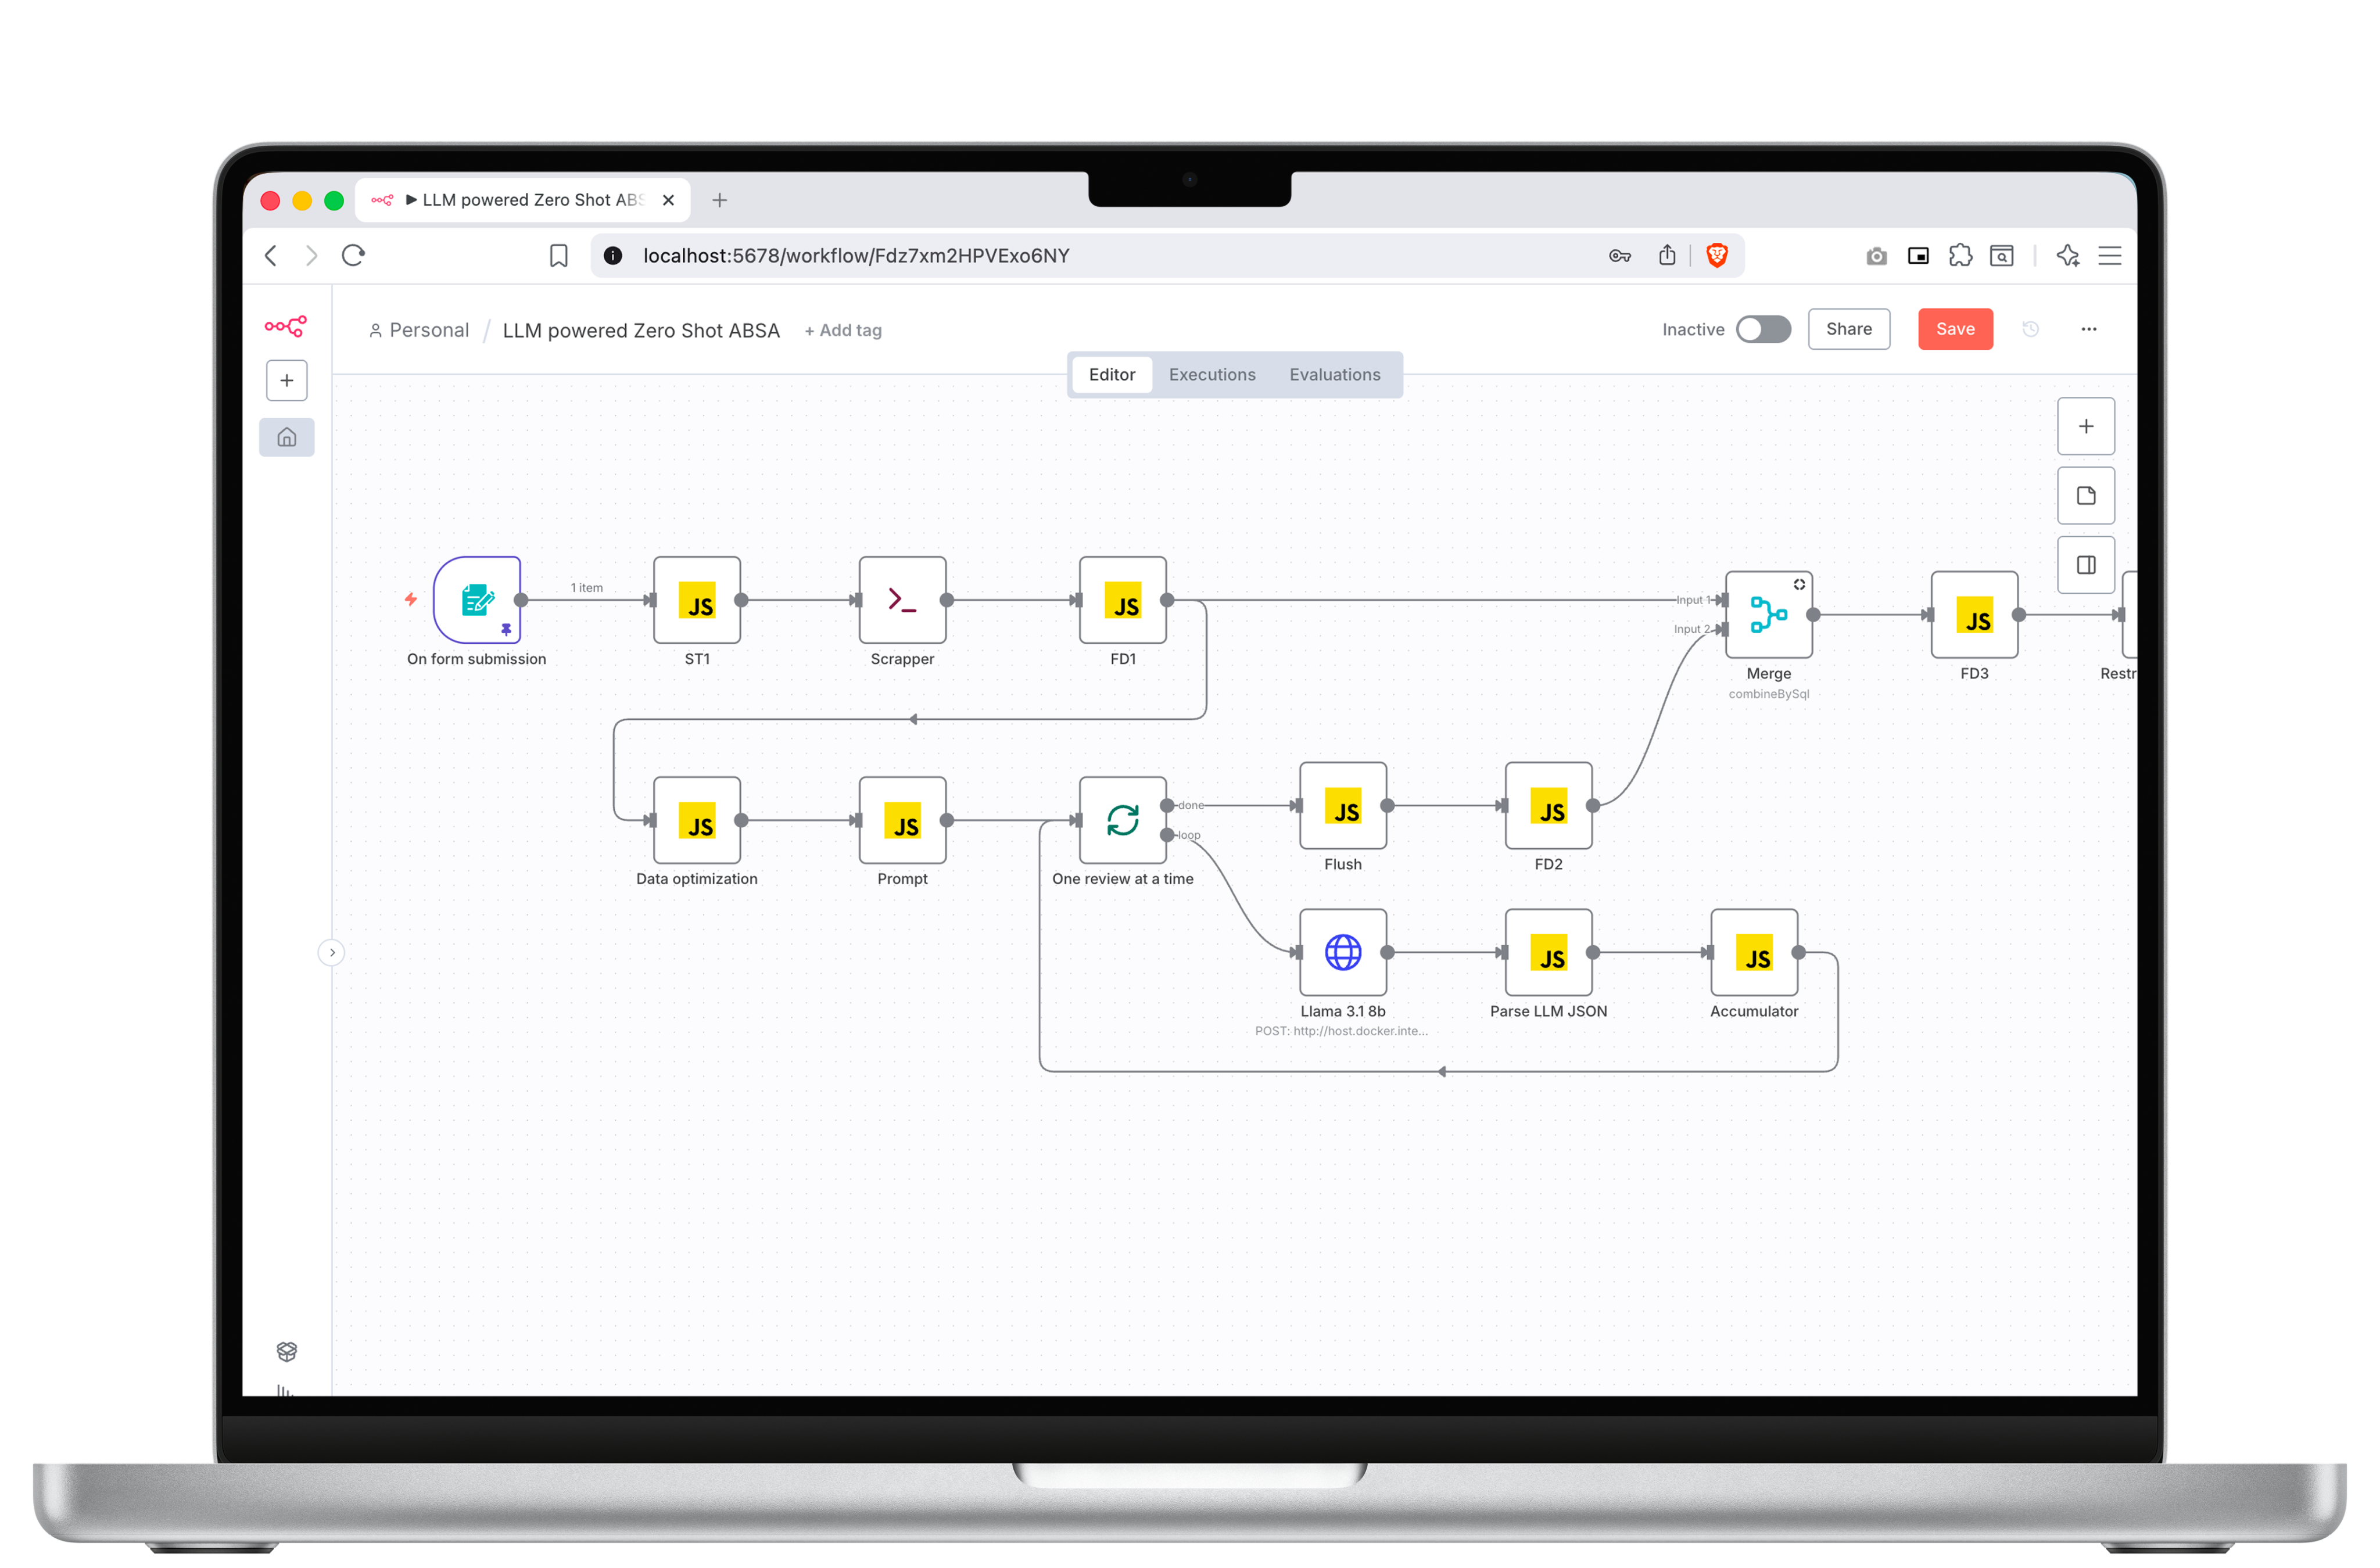Switch to the Editor tab
The height and width of the screenshot is (1568, 2380).
click(1112, 374)
